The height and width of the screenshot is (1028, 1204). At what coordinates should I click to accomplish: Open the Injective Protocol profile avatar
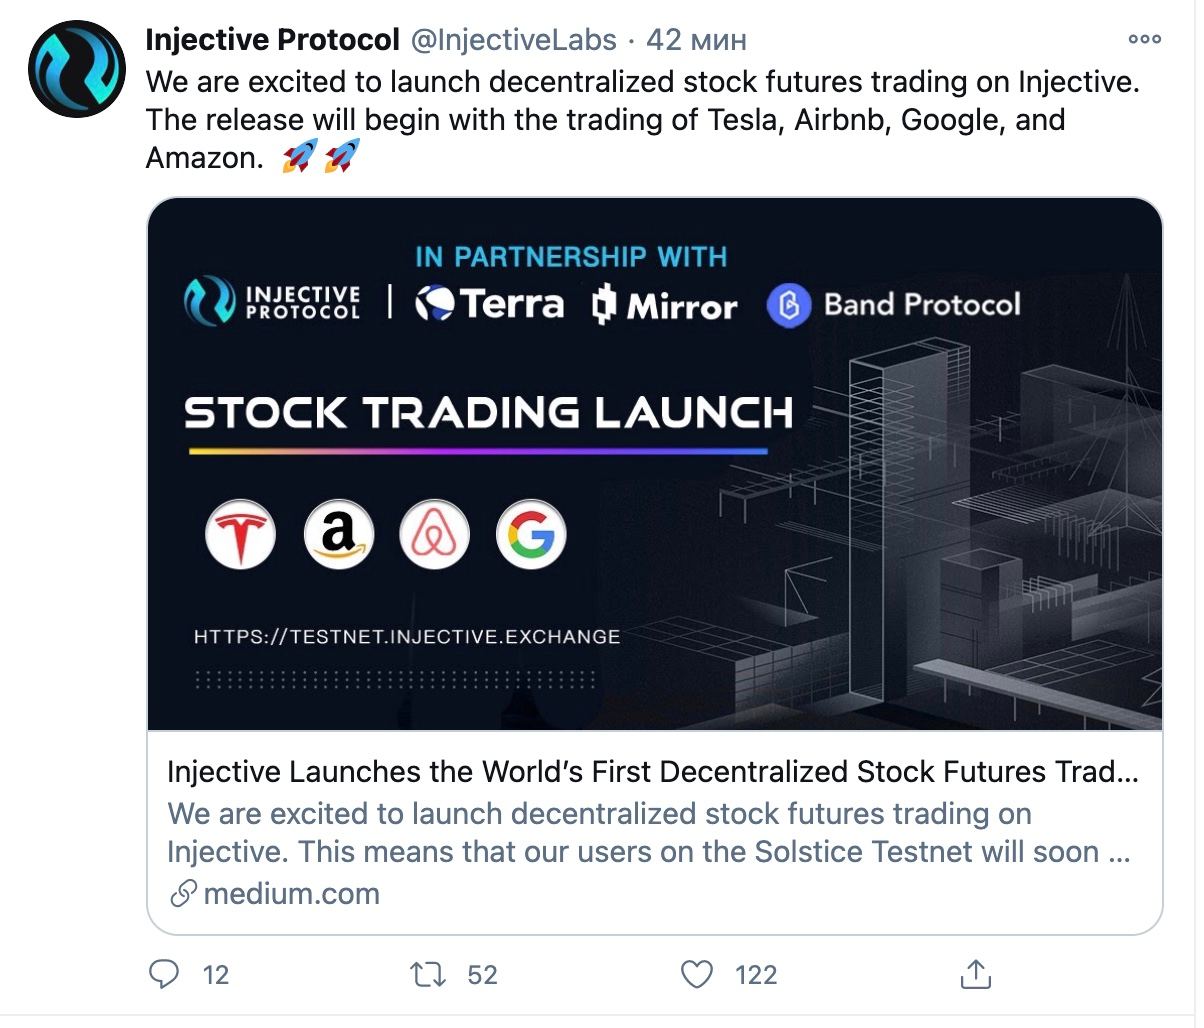(77, 70)
